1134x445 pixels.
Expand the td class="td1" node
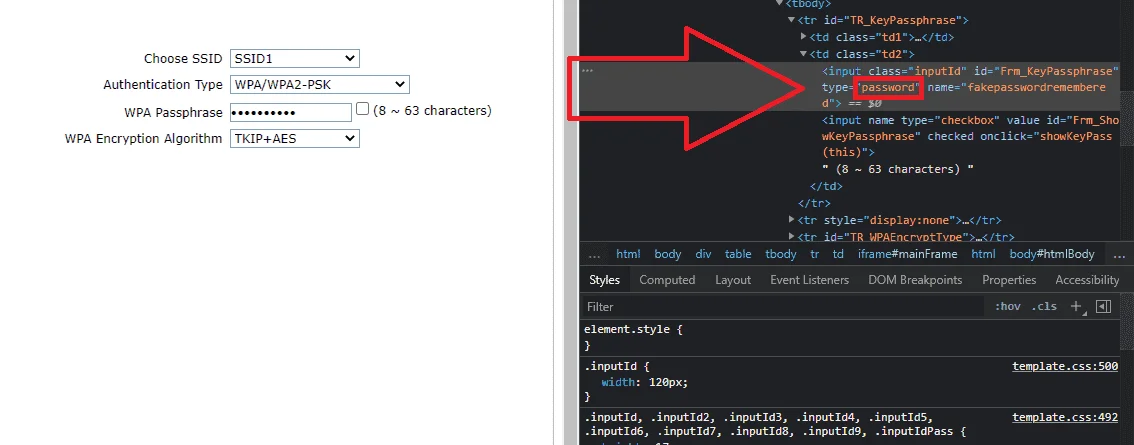[803, 37]
